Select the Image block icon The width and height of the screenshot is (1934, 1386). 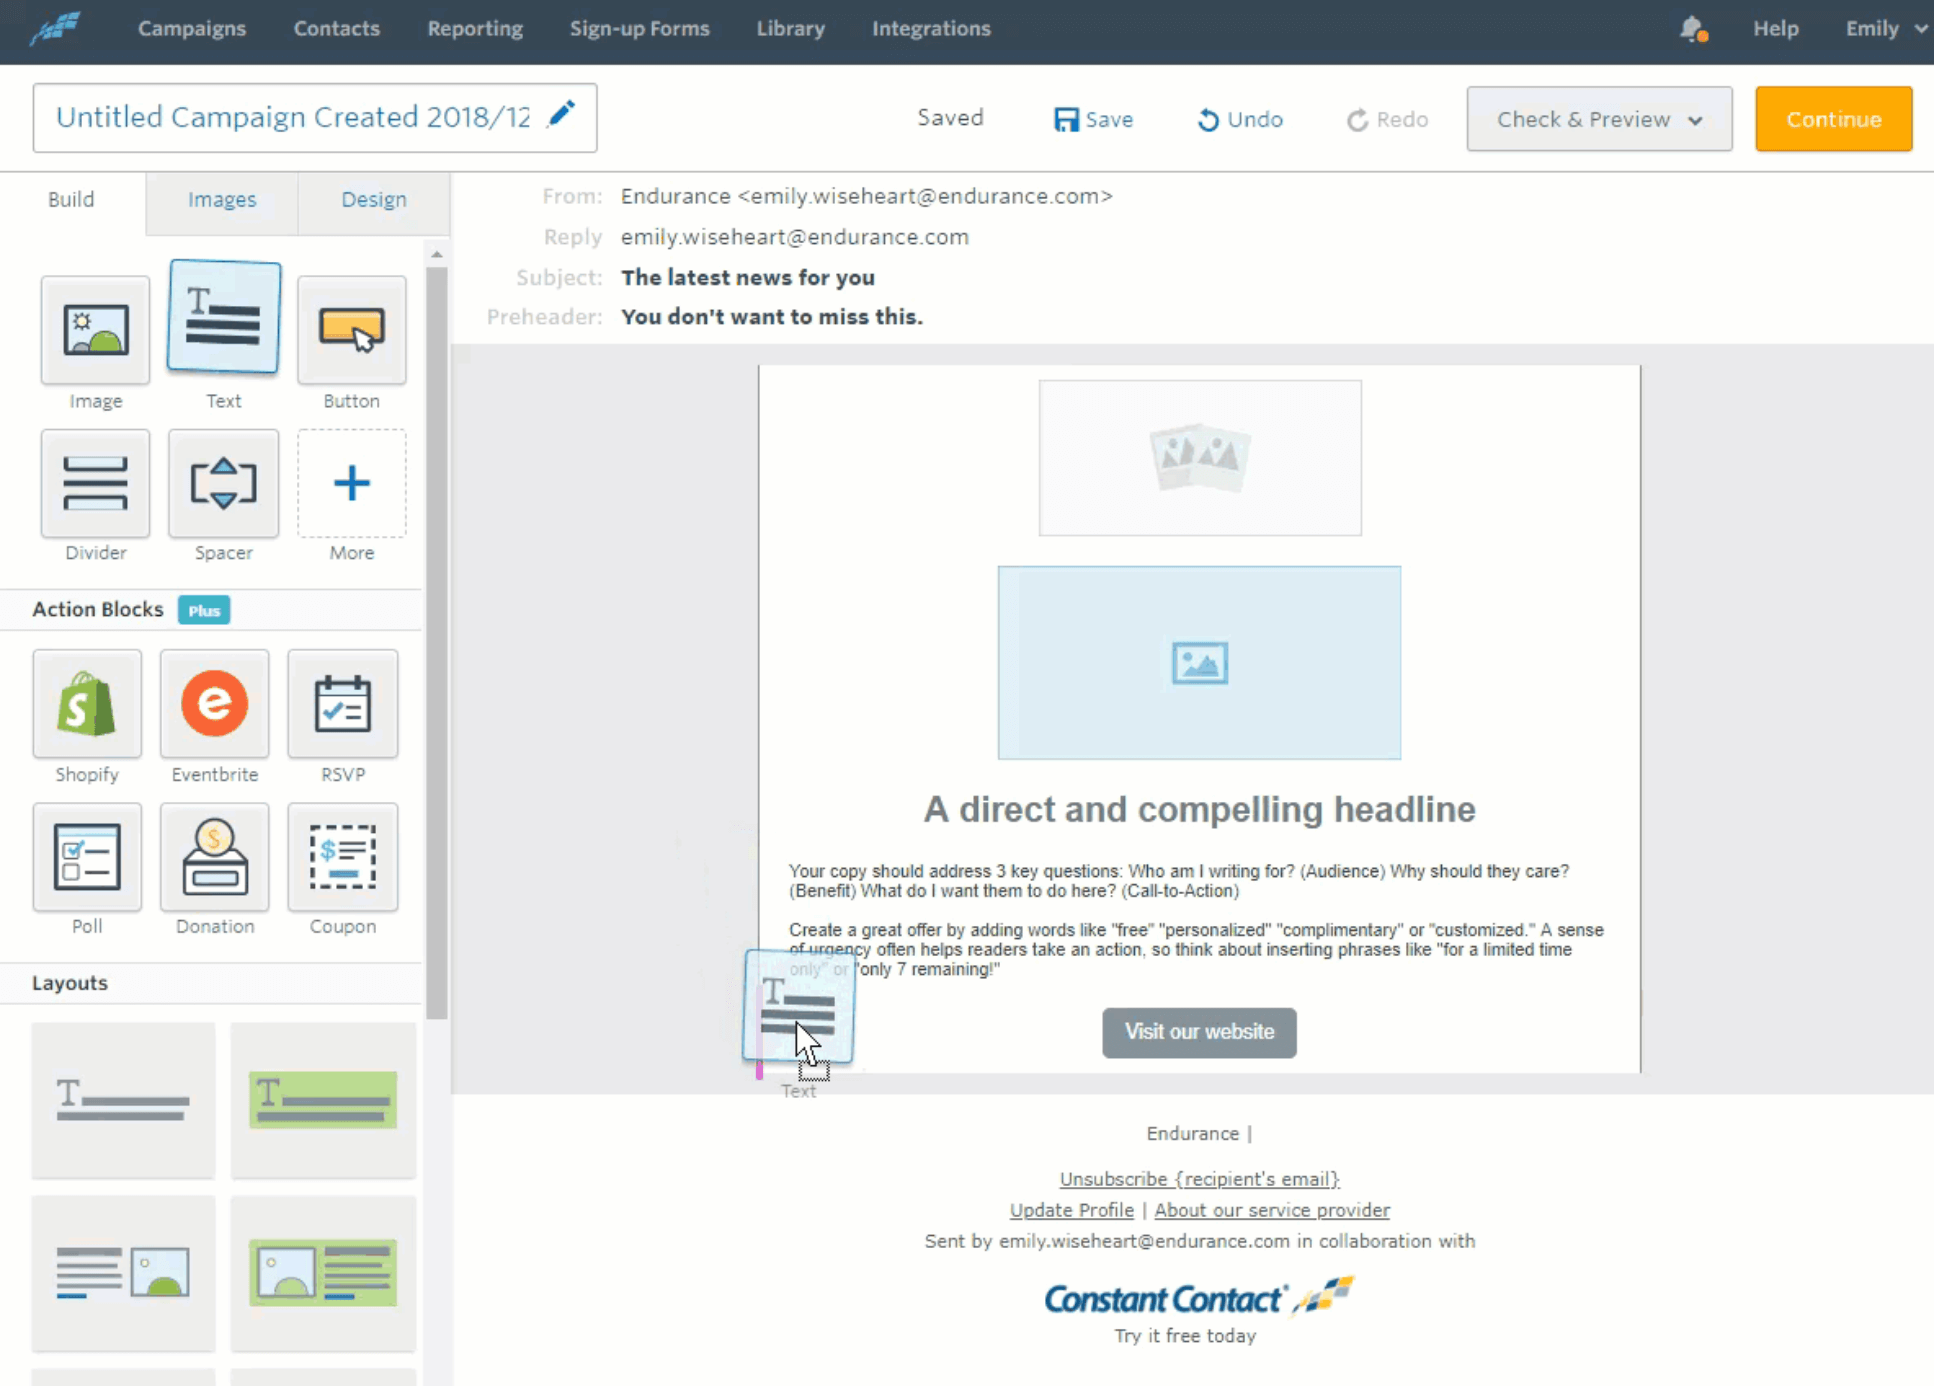coord(95,330)
